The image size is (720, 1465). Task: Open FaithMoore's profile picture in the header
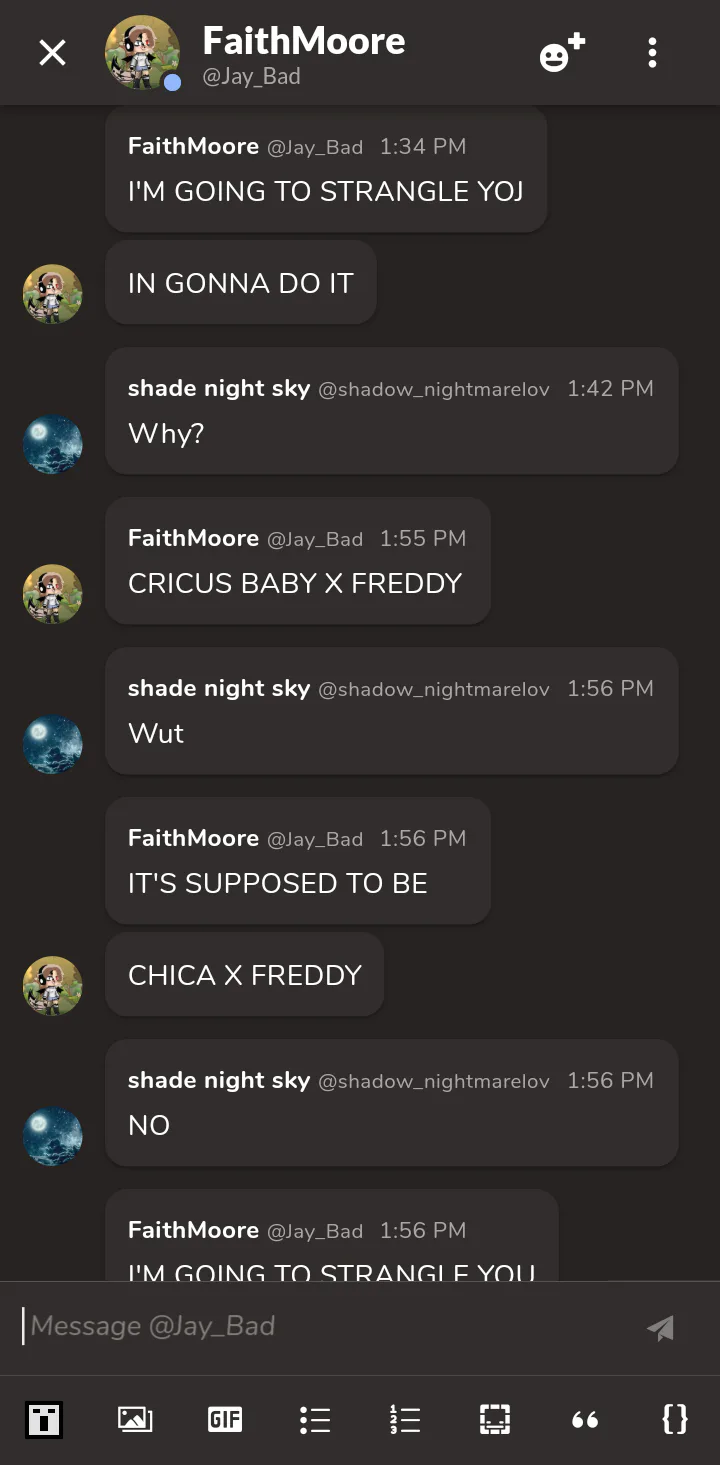click(142, 53)
